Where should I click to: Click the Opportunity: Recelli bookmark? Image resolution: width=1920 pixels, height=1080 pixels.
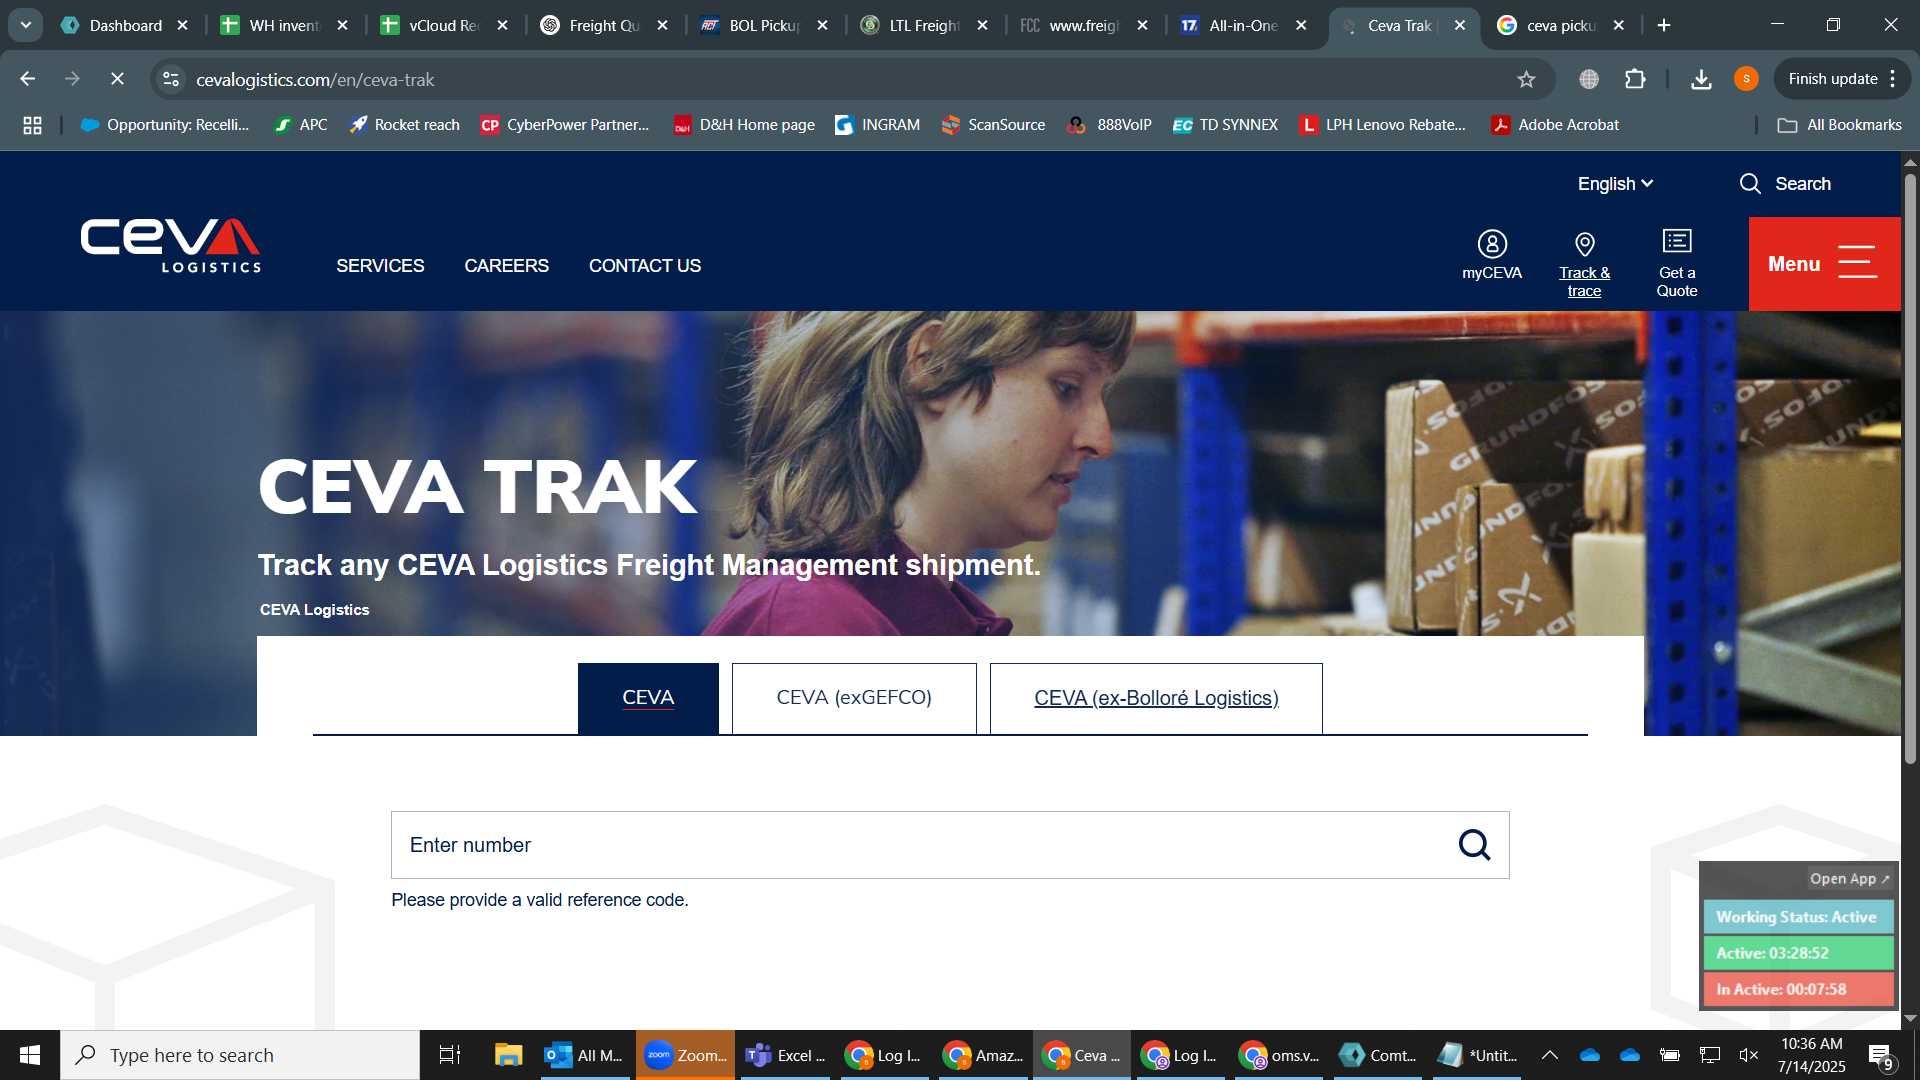165,125
